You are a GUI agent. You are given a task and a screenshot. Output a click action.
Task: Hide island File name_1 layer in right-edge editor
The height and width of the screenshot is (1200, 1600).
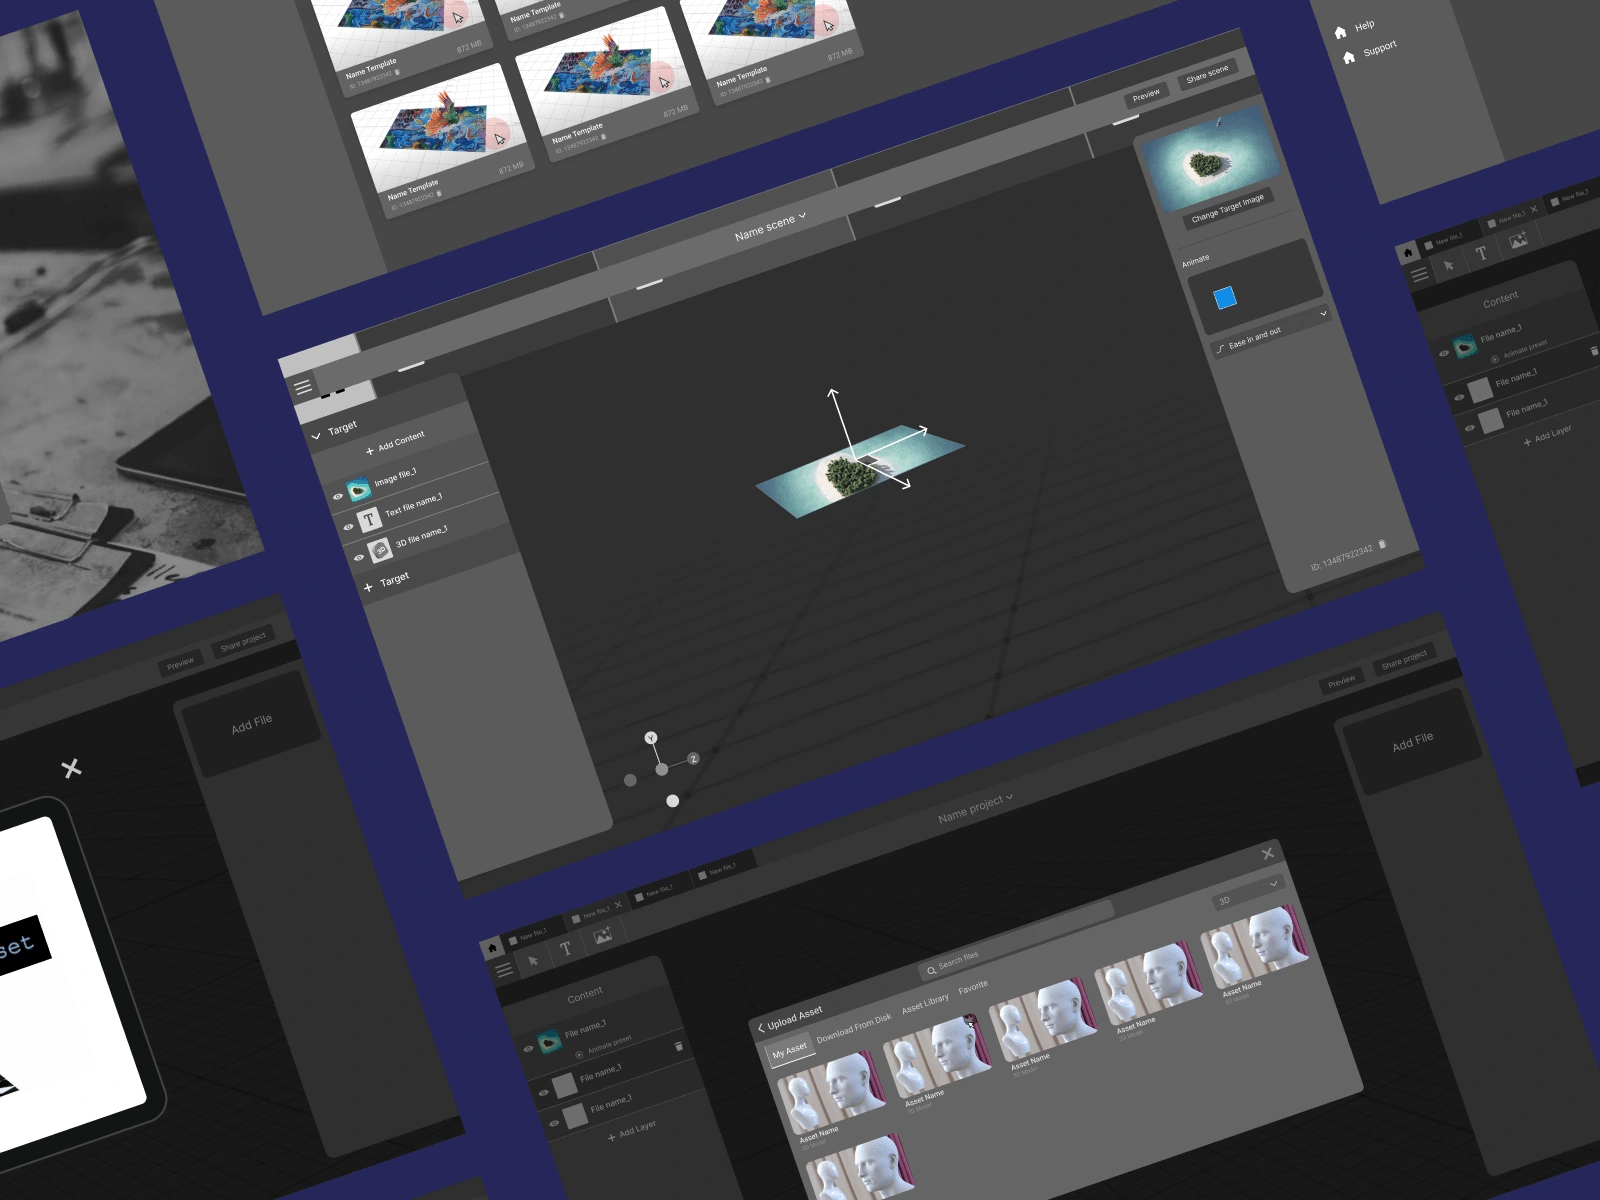1444,353
